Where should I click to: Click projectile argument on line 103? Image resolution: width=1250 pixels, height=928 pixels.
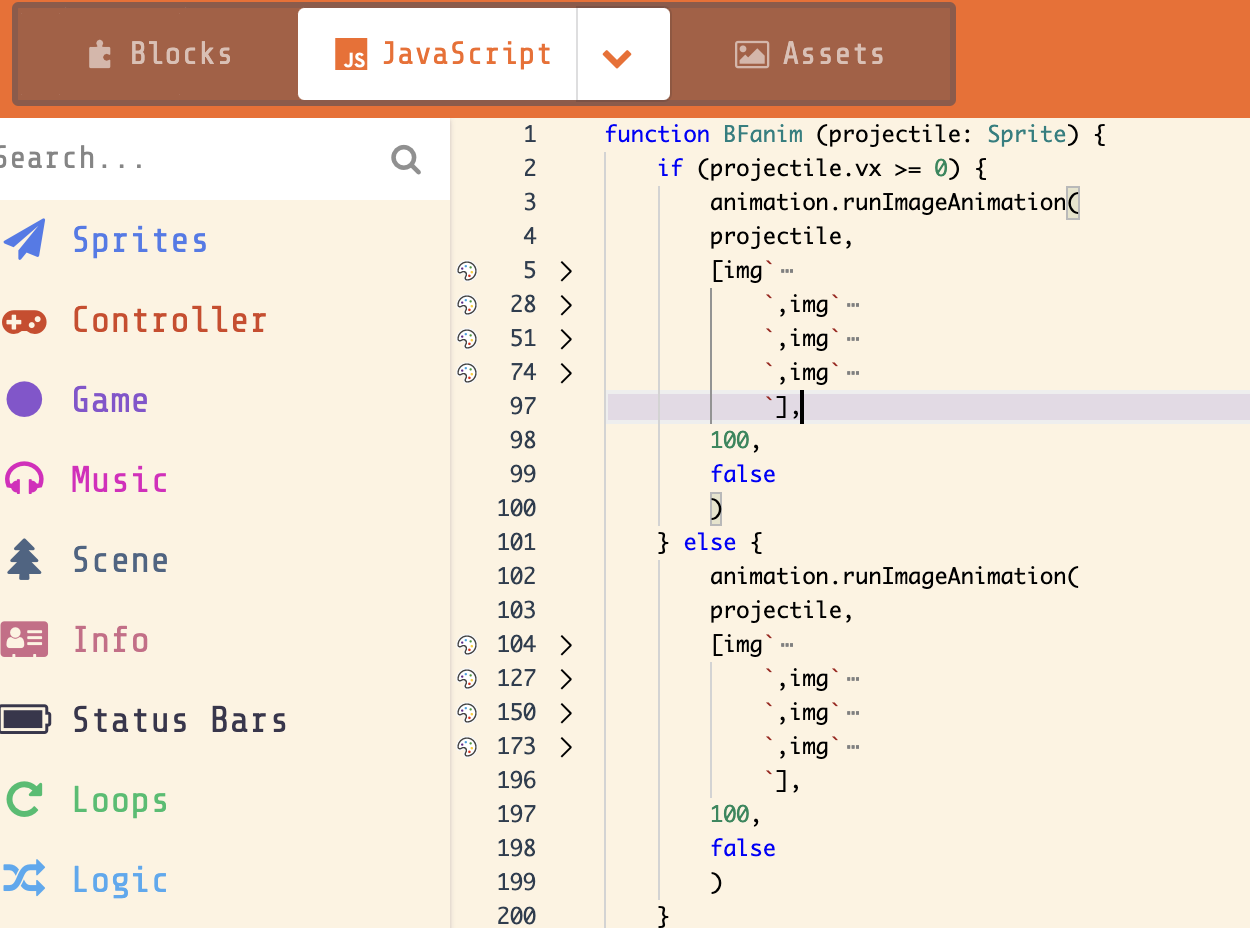[x=775, y=611]
